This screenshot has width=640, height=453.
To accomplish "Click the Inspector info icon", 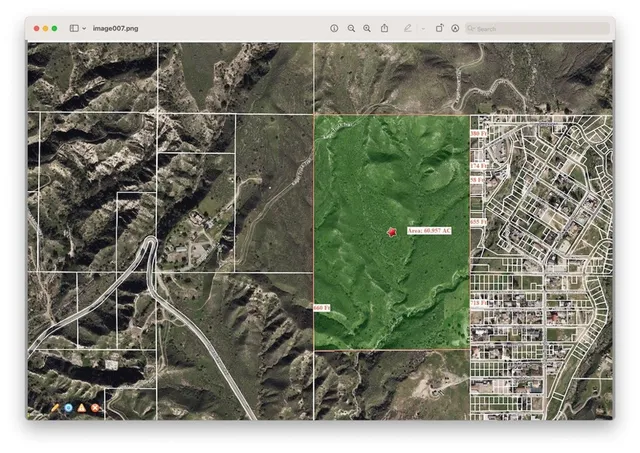I will point(334,28).
